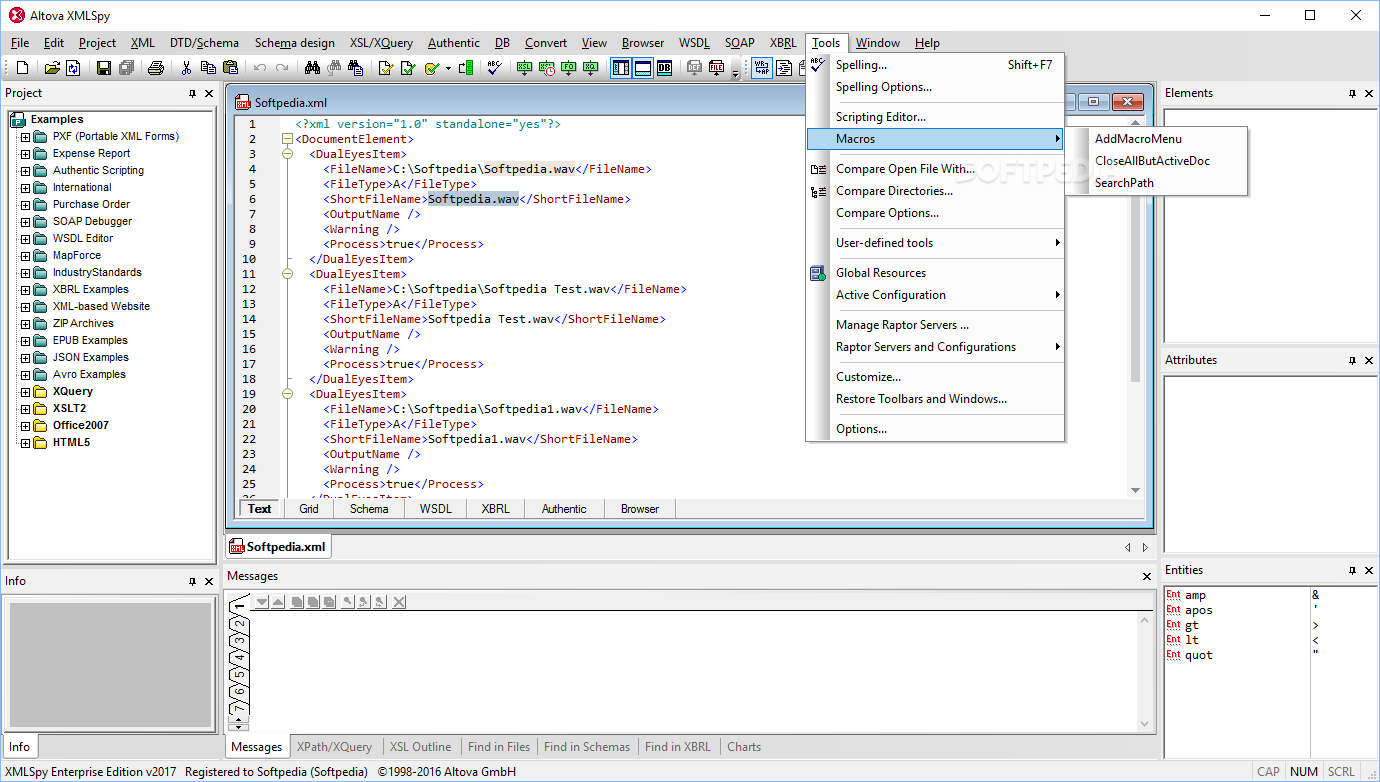
Task: Open Options from Tools menu
Action: (935, 429)
